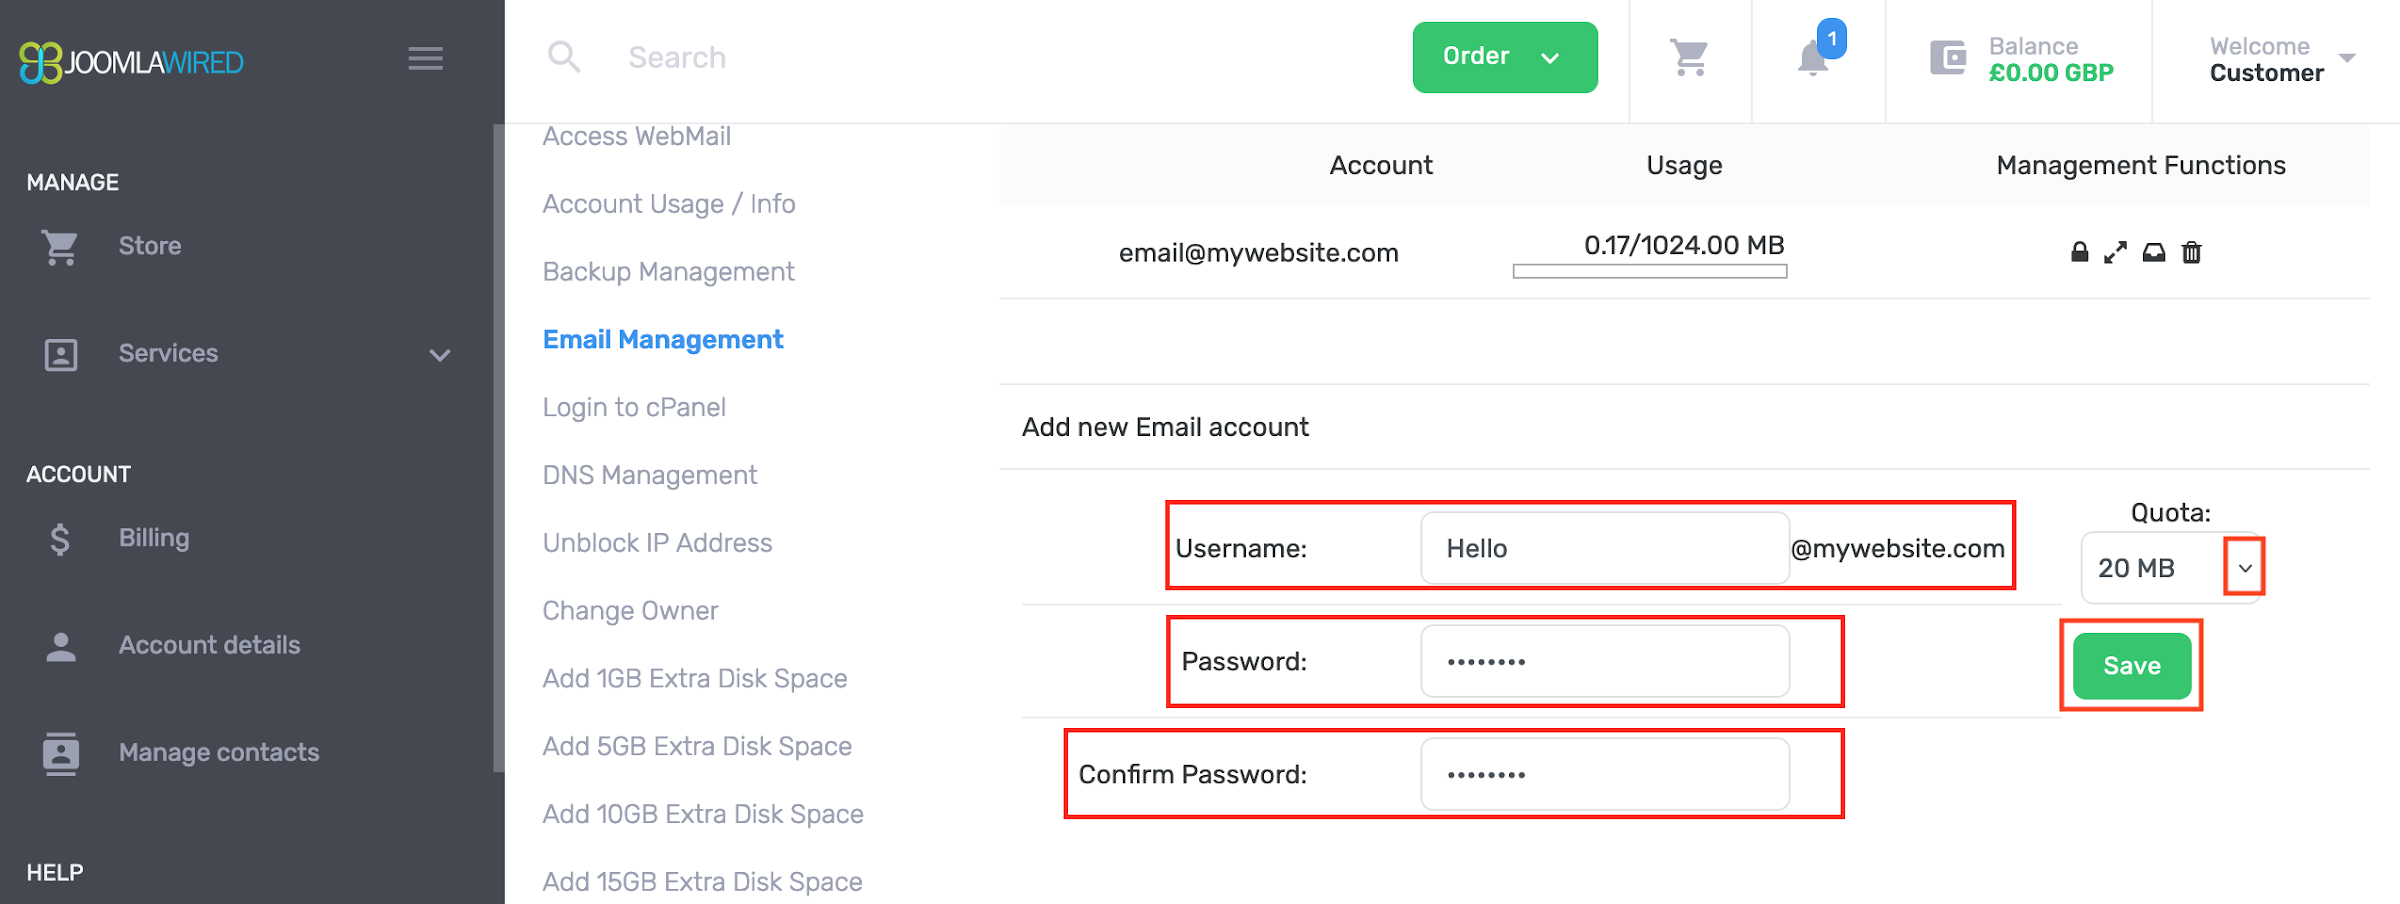Open the Order dropdown button
2400x904 pixels.
[1504, 57]
